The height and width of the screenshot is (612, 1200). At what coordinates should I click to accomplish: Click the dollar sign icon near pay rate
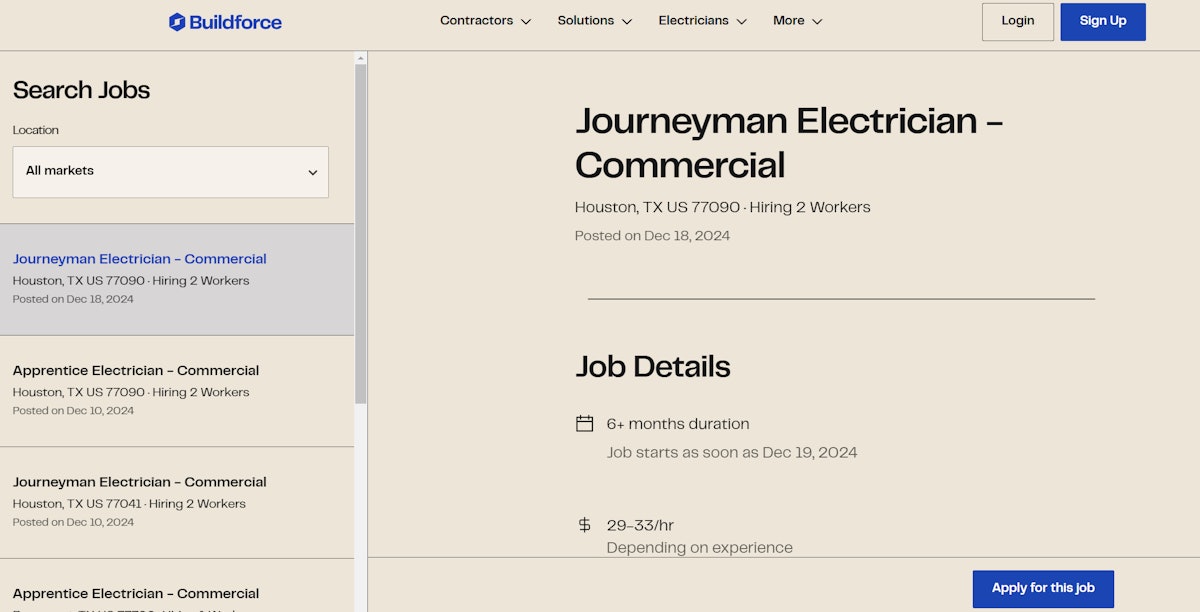585,524
